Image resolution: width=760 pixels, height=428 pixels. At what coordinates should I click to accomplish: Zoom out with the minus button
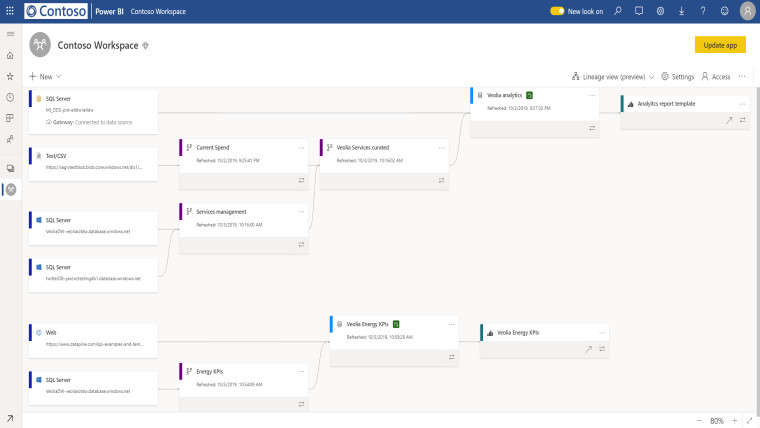pyautogui.click(x=699, y=421)
